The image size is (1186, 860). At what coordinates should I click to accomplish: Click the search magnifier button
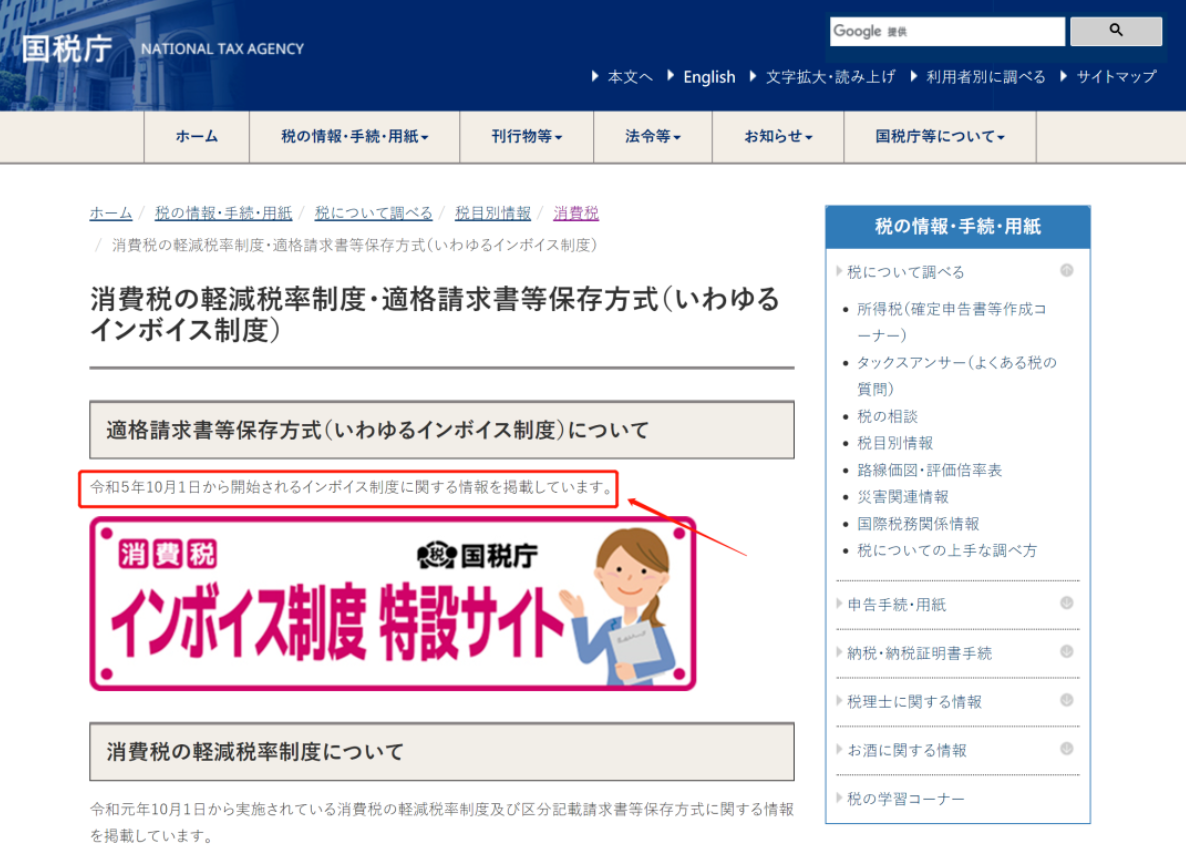pyautogui.click(x=1115, y=31)
